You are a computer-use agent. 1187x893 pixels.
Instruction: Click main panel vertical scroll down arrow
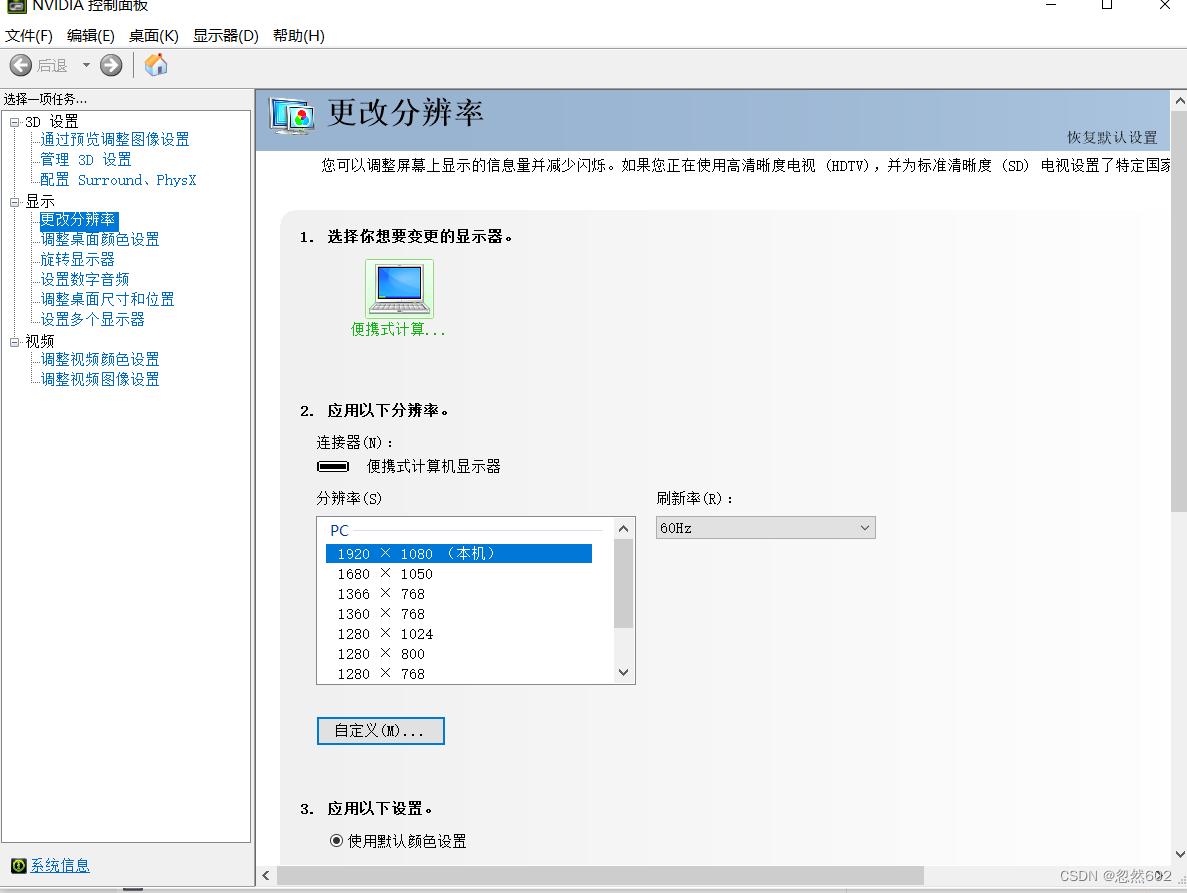click(x=1179, y=854)
